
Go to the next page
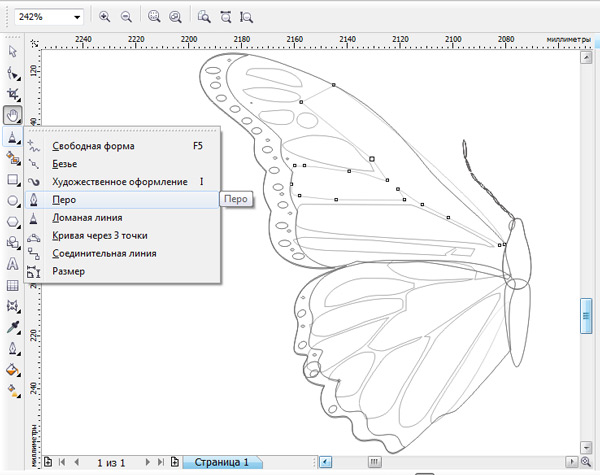tap(147, 462)
